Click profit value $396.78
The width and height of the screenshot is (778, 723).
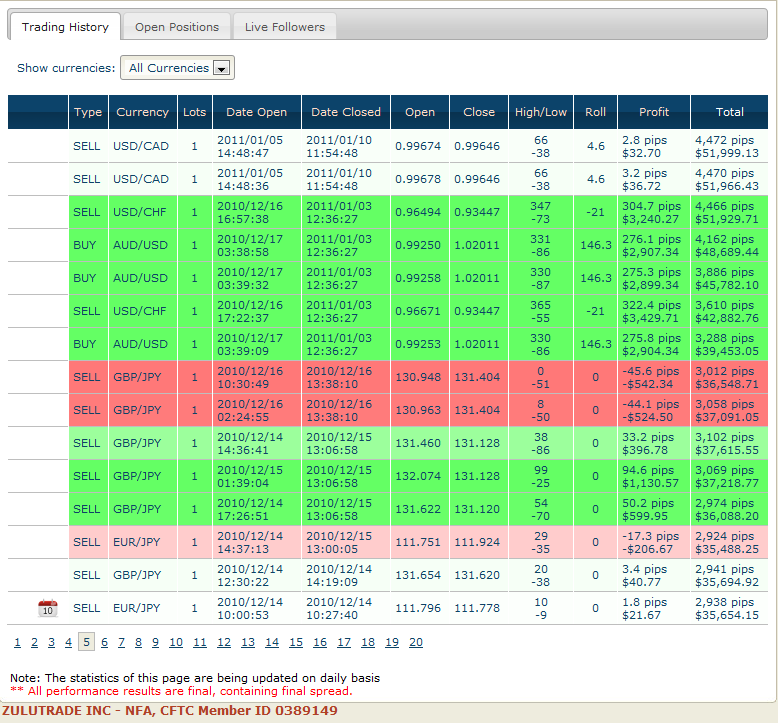tap(645, 450)
